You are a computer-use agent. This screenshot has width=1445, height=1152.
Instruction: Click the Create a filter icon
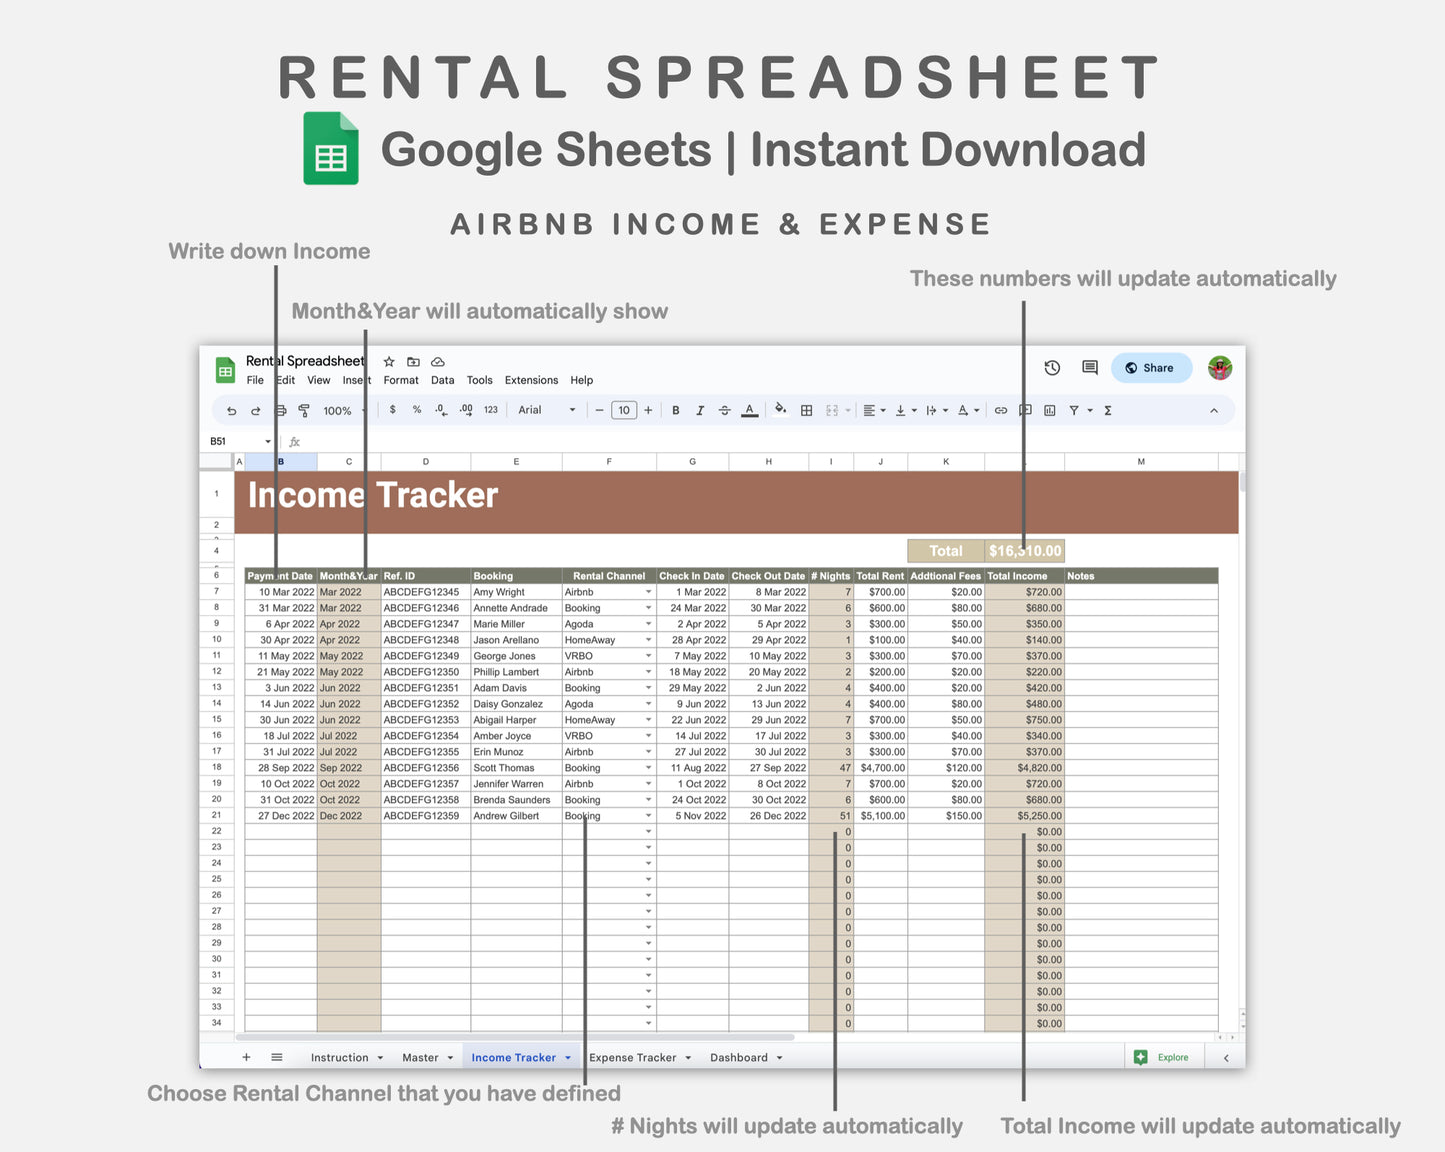click(x=1073, y=410)
